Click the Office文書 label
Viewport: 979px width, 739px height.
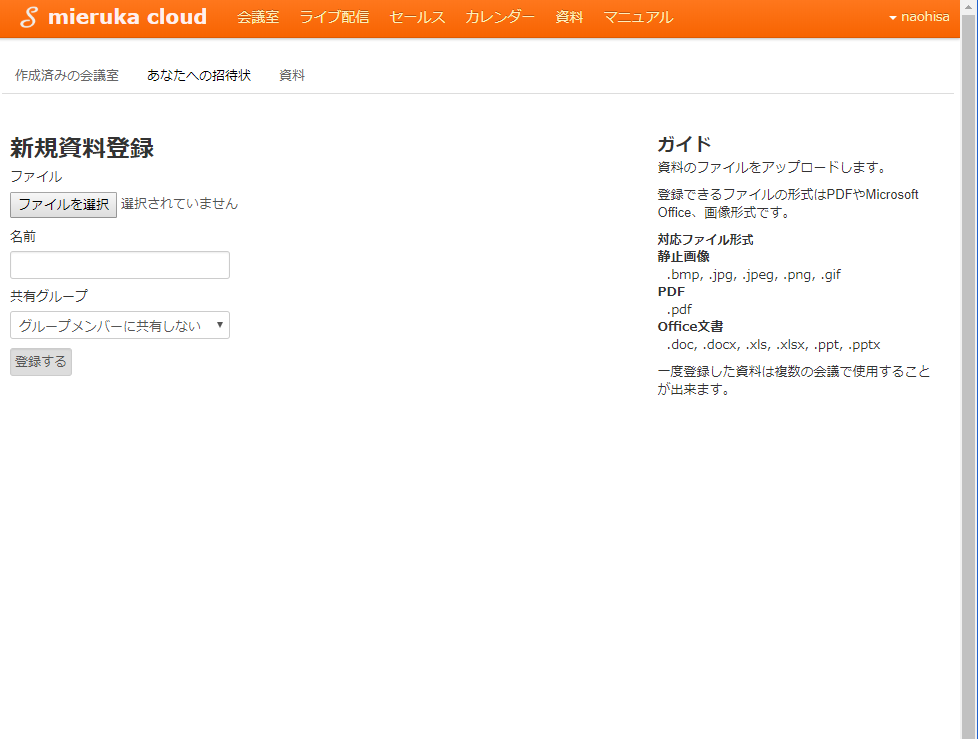point(691,326)
